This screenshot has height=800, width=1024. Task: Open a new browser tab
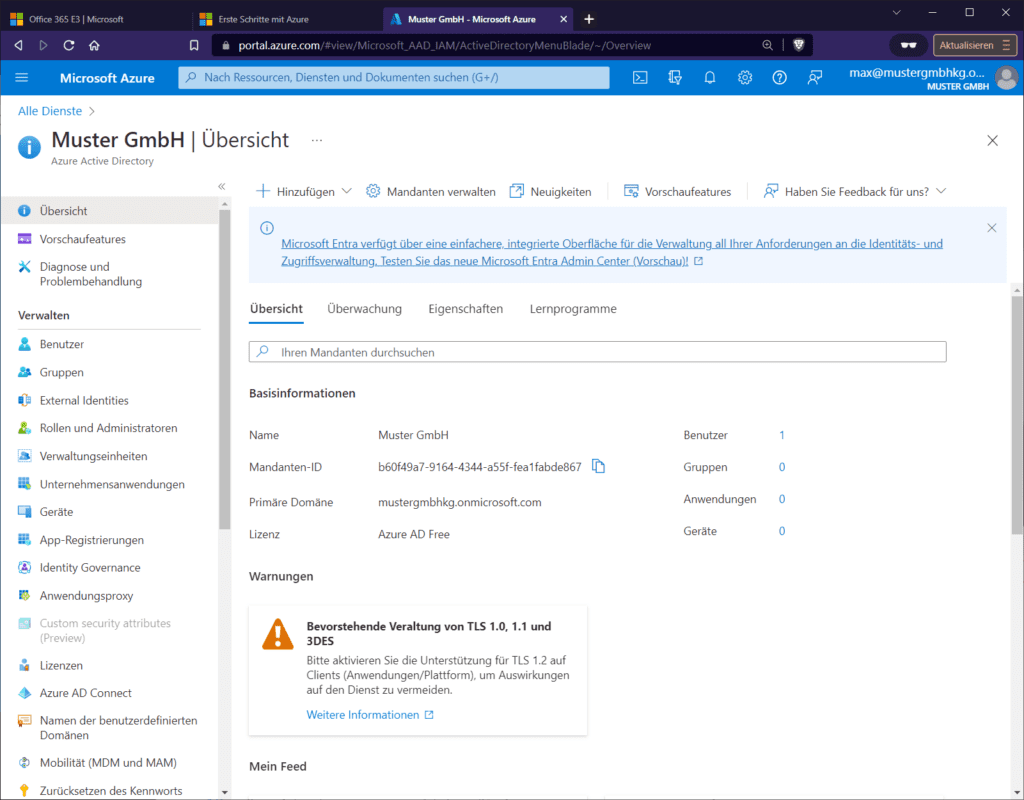[588, 19]
